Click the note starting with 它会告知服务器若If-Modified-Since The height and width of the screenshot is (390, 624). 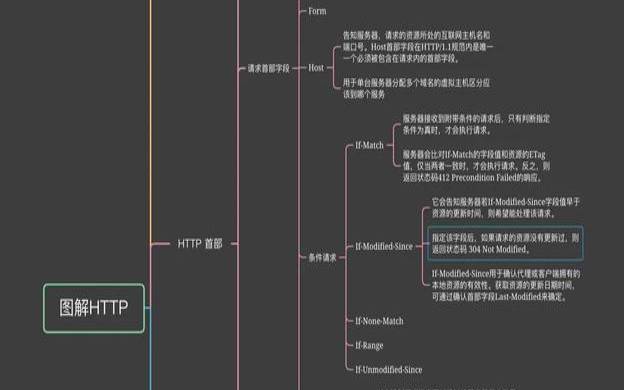click(506, 207)
